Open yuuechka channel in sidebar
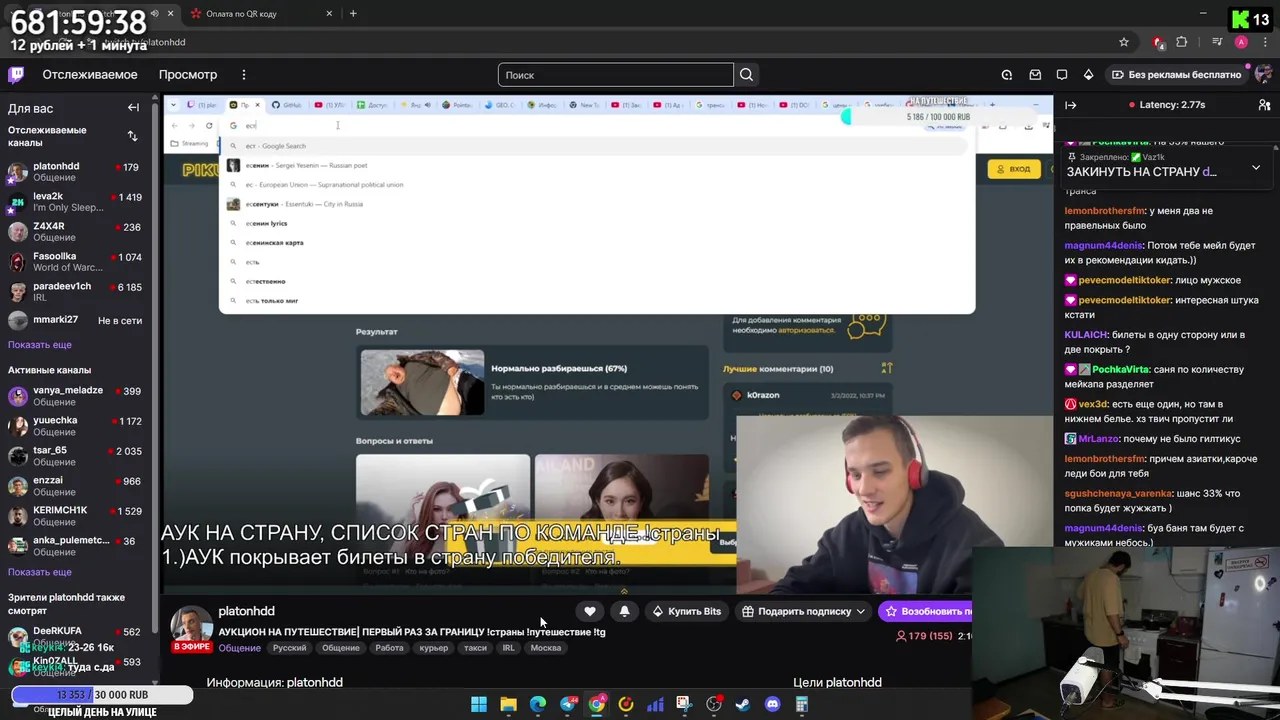This screenshot has width=1280, height=720. tap(78, 426)
